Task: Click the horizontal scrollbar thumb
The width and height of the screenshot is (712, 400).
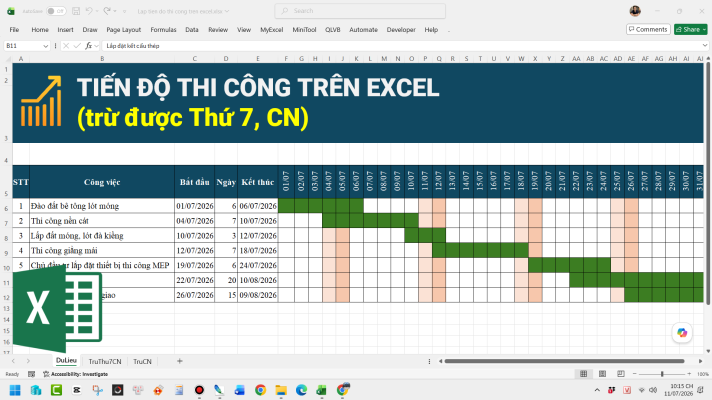Action: pos(564,361)
